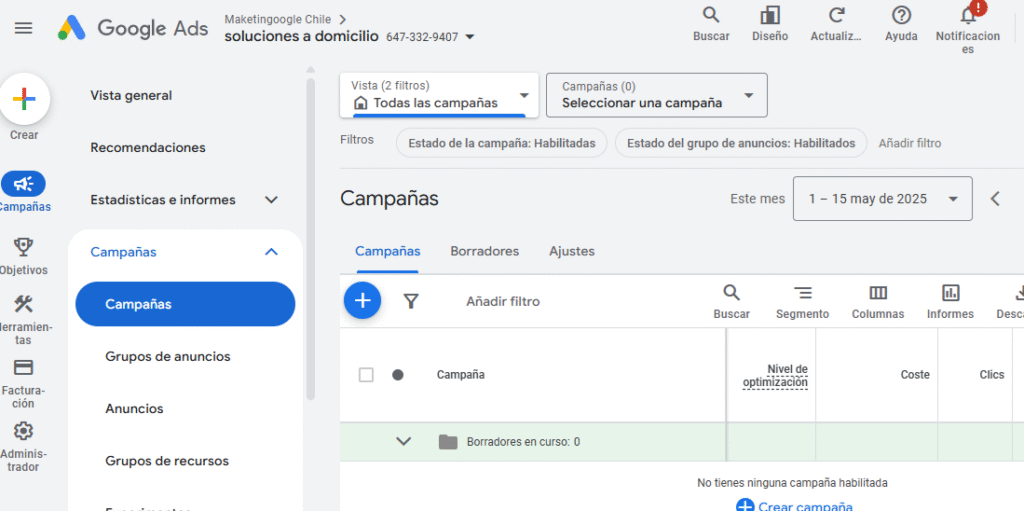
Task: Open account selector dropdown arrow
Action: click(x=470, y=37)
